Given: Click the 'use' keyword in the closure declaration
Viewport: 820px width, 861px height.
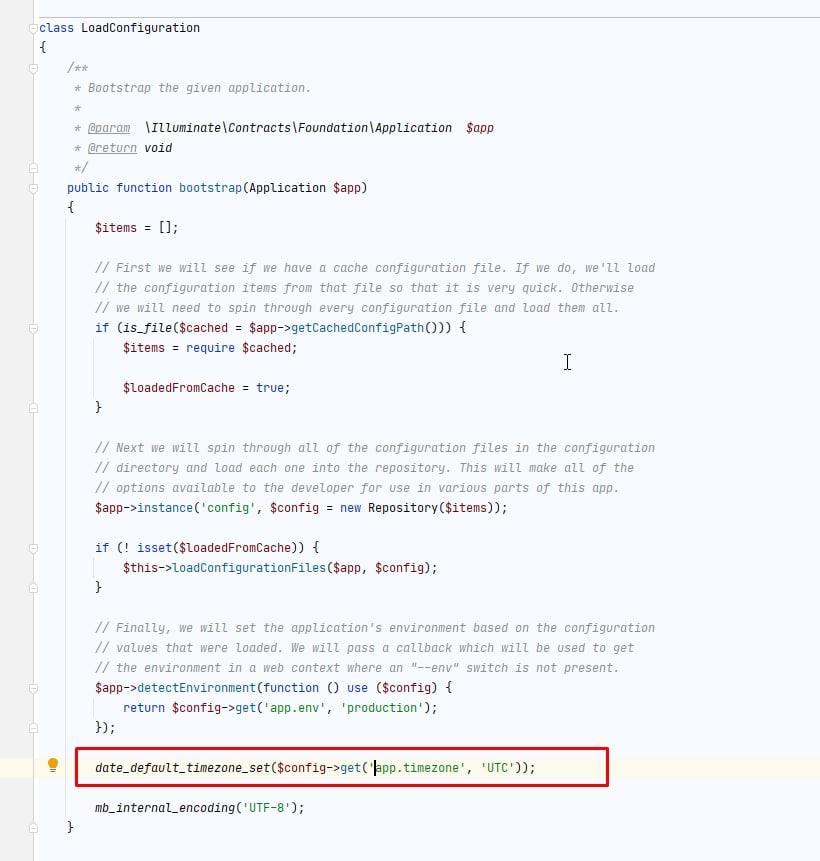Looking at the screenshot, I should click(x=357, y=688).
